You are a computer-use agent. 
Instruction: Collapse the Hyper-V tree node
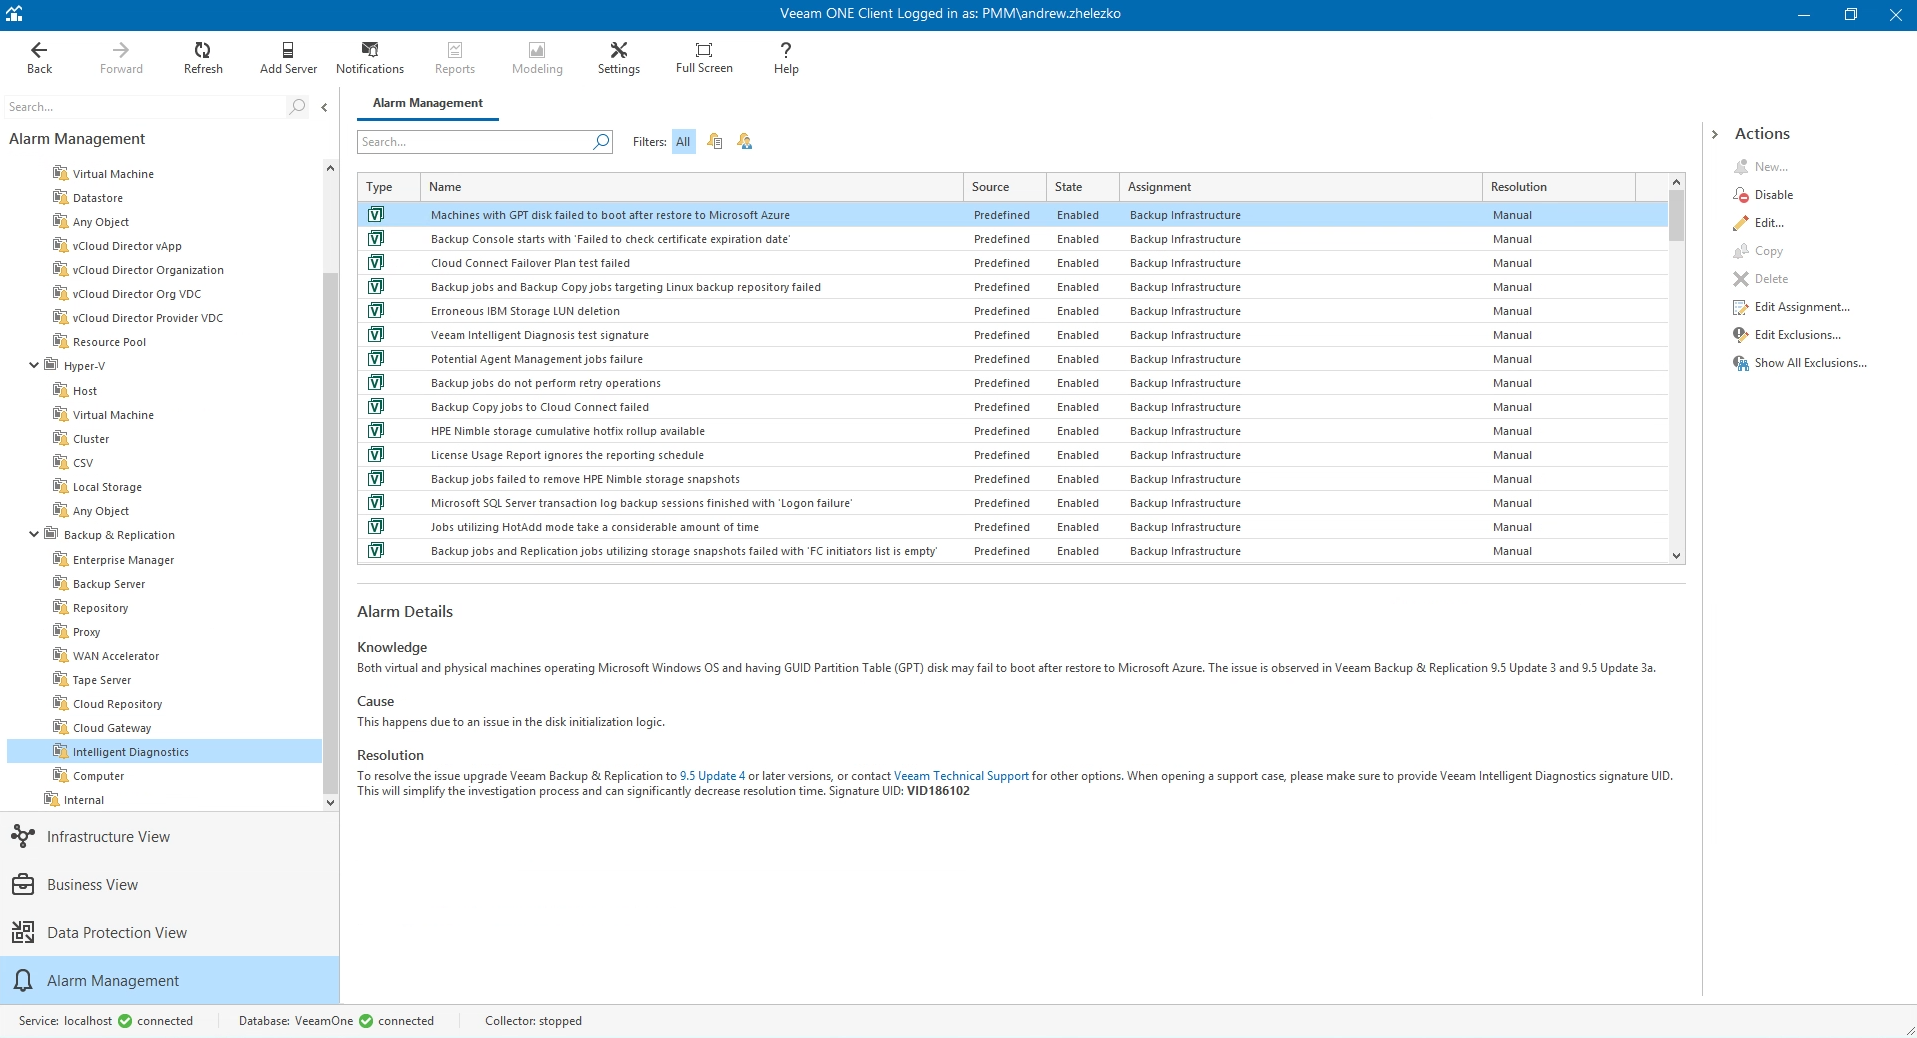point(34,366)
